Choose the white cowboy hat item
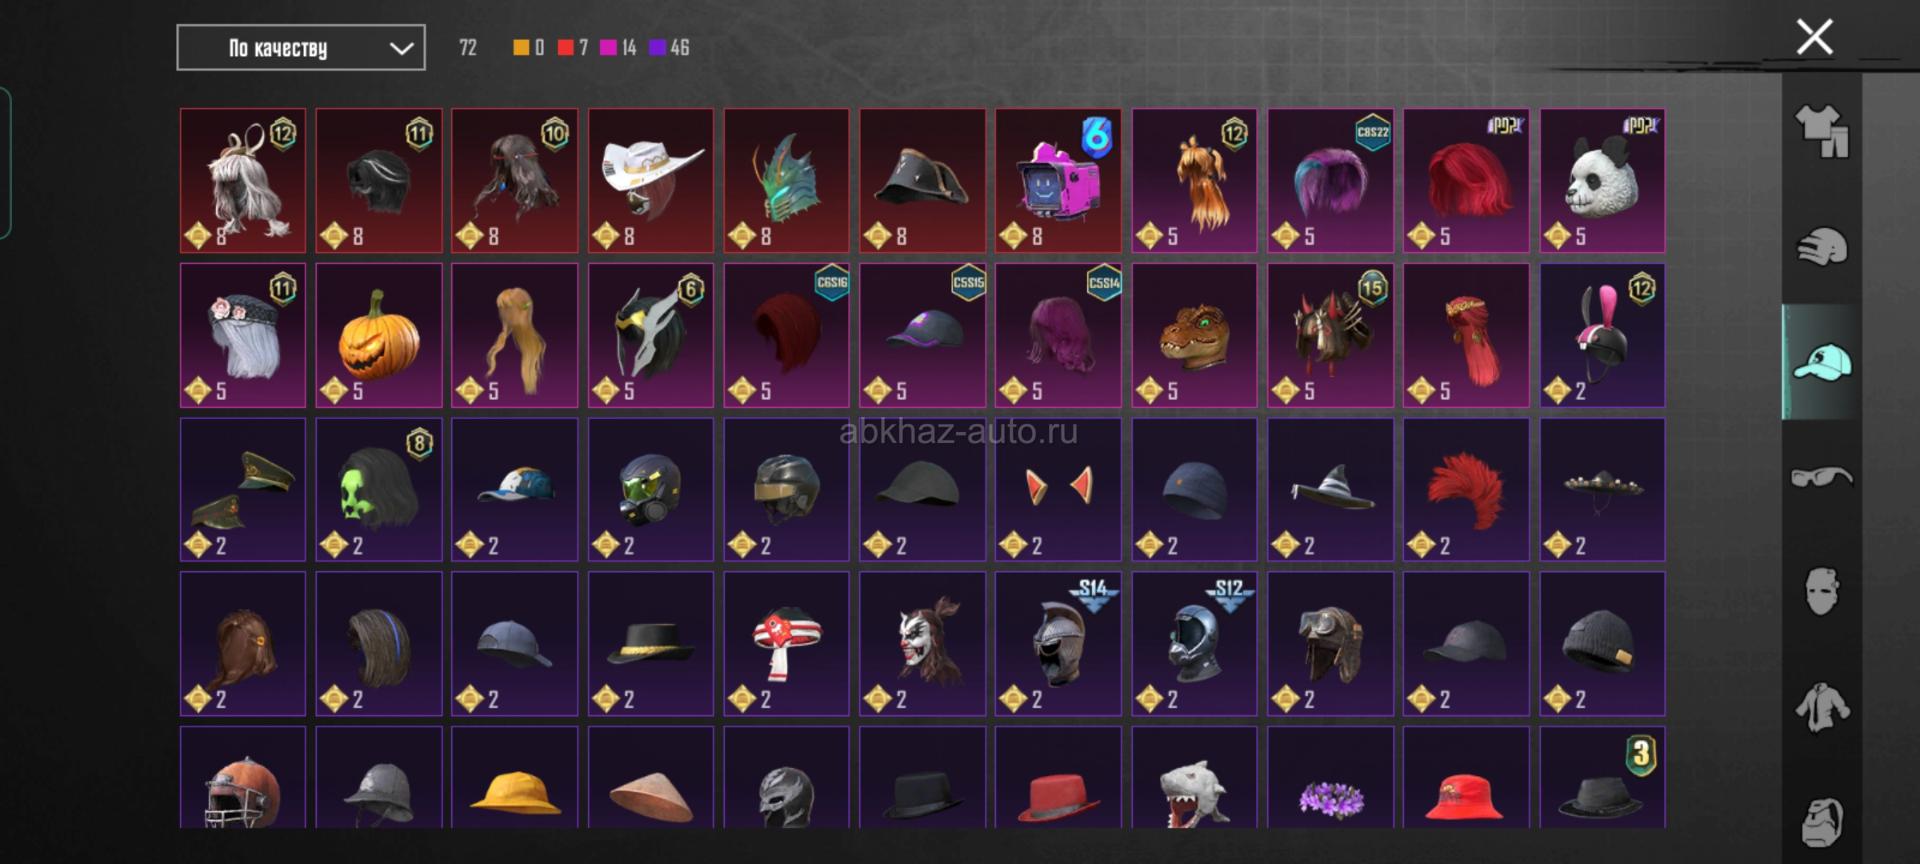Screen dimensions: 1920x864 point(651,181)
